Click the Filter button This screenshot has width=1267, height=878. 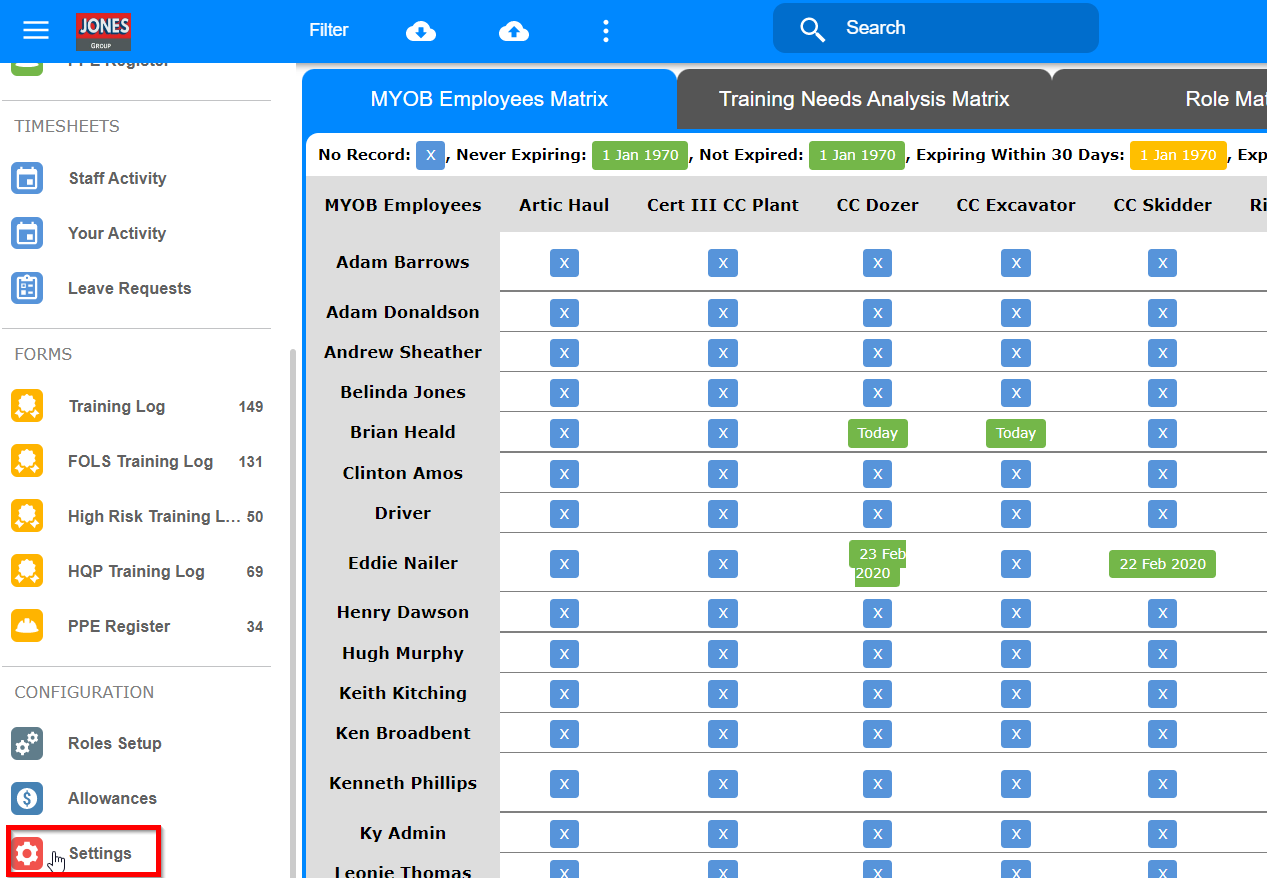[x=329, y=30]
